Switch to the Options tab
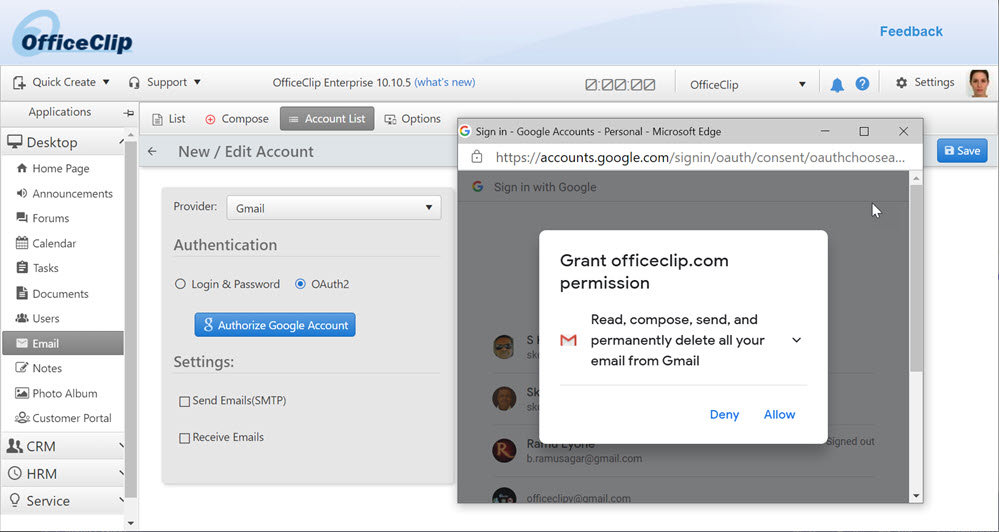1000x532 pixels. [x=413, y=119]
